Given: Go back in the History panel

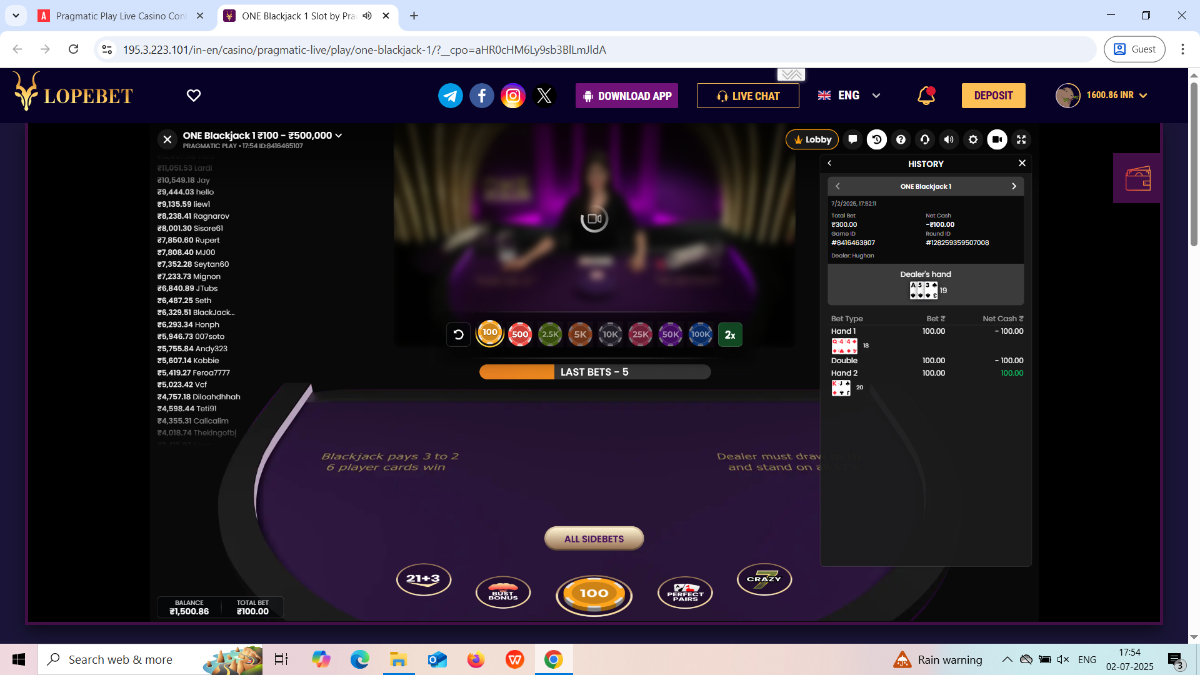Looking at the screenshot, I should 829,163.
